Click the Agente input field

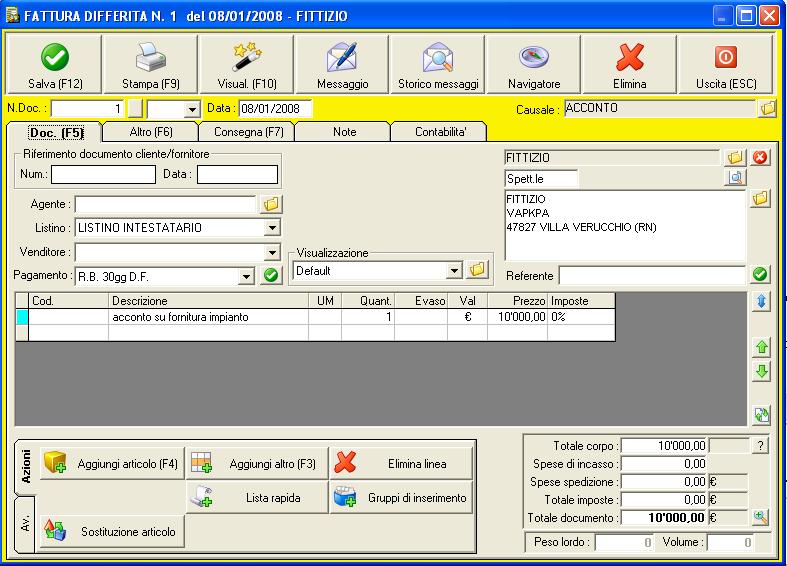[x=166, y=204]
